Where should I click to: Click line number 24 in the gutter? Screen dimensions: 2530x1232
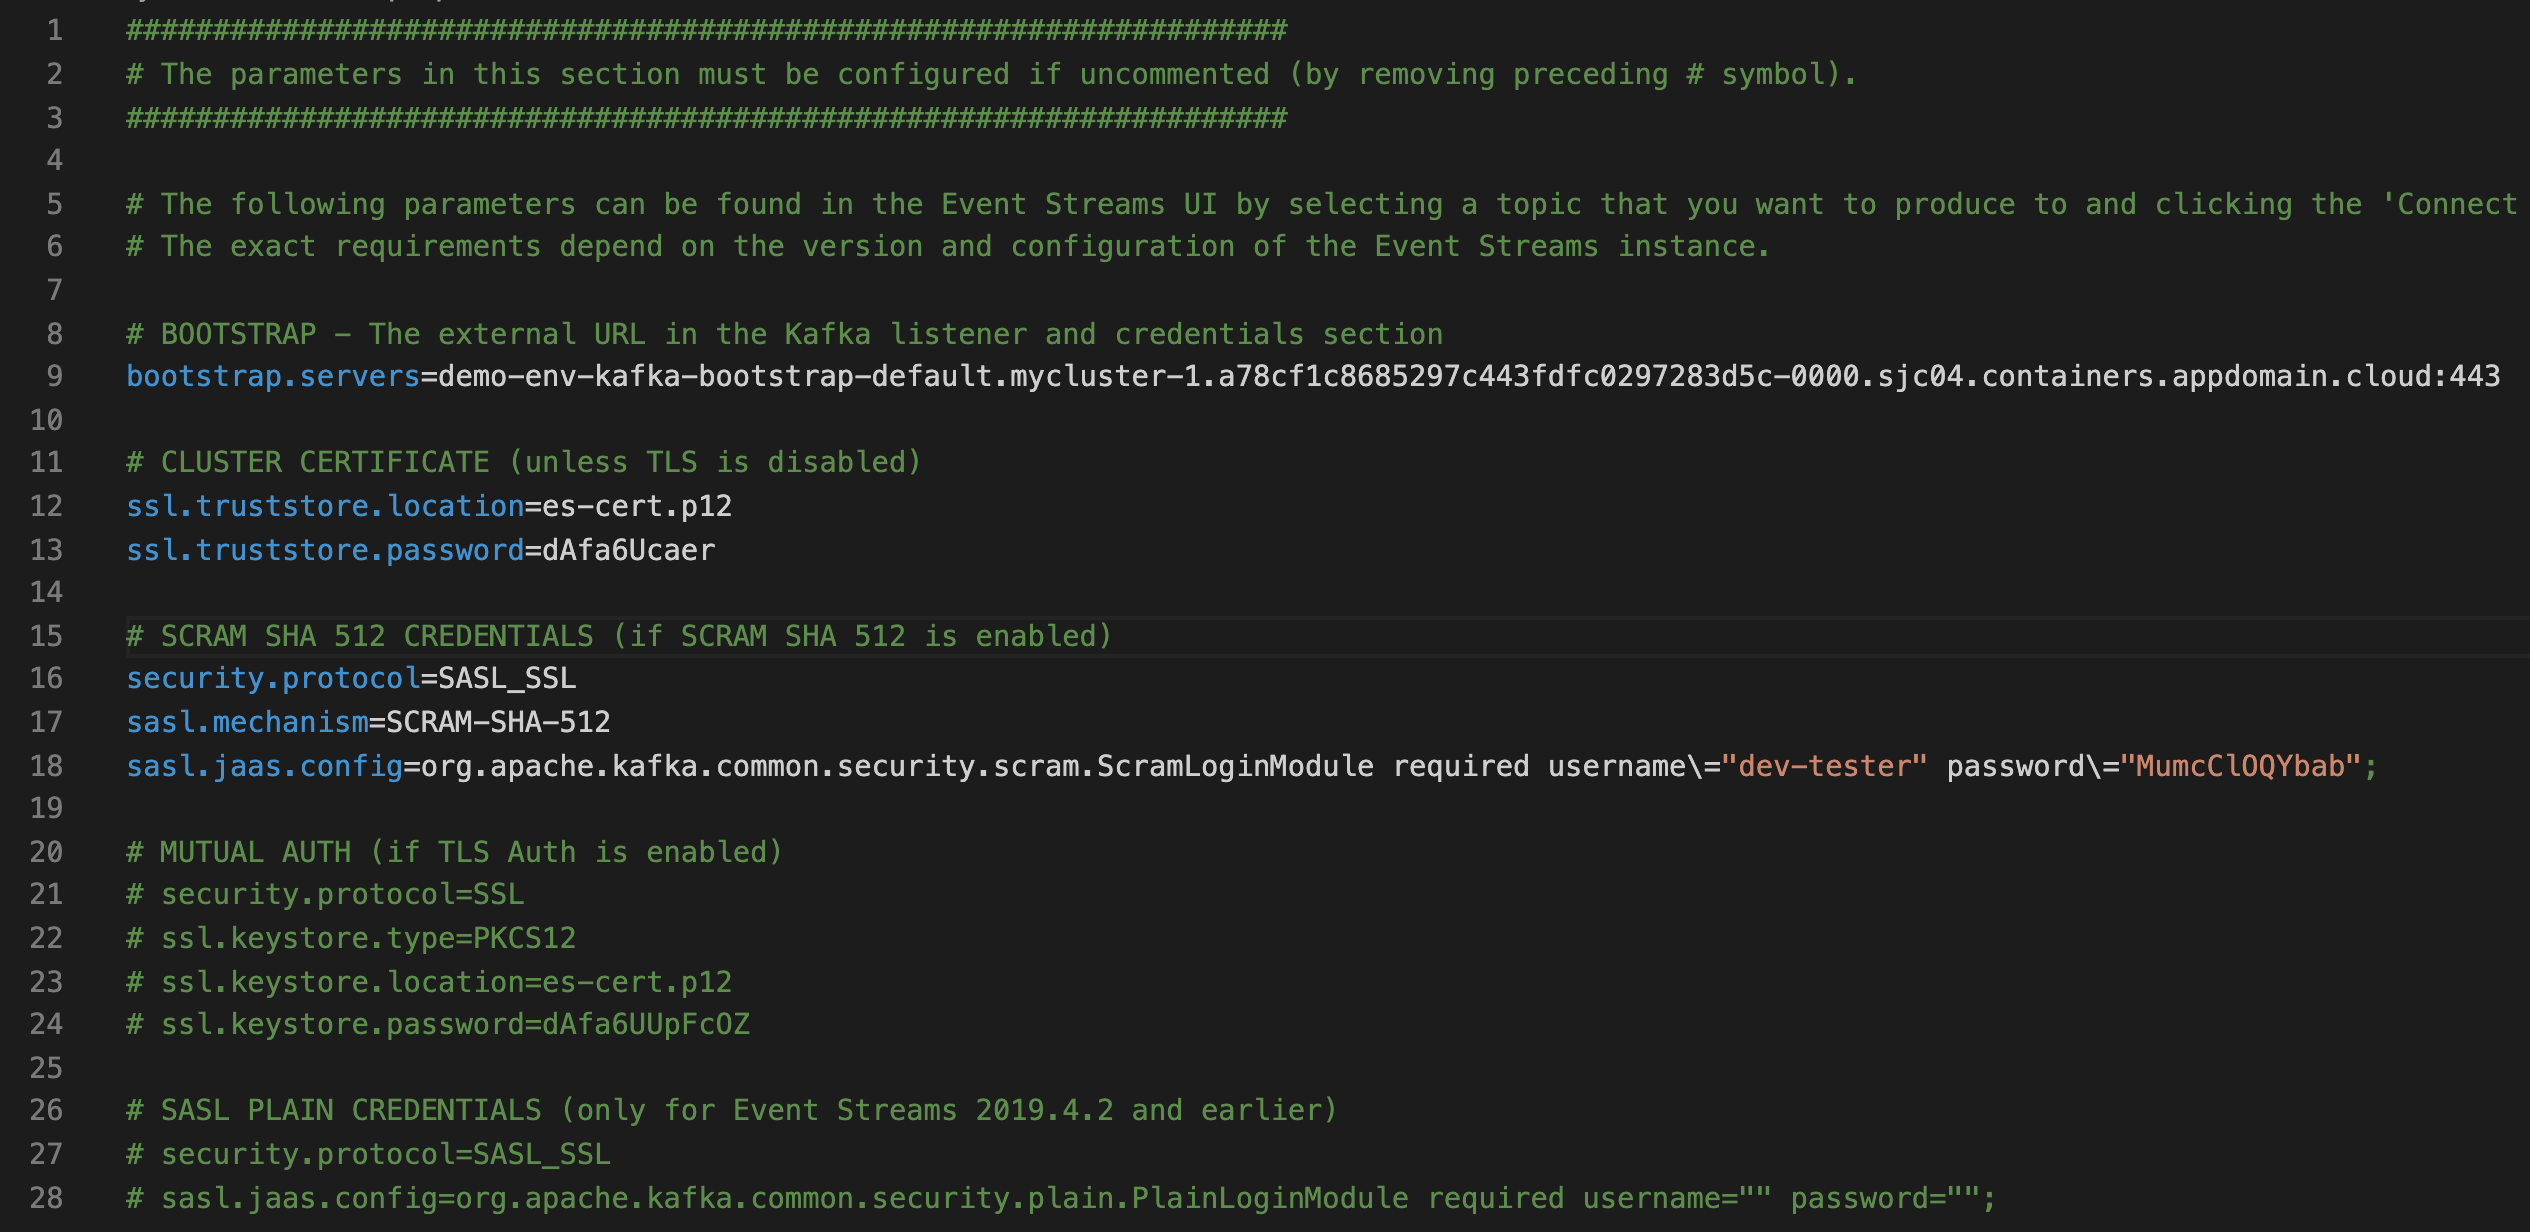[x=47, y=1025]
